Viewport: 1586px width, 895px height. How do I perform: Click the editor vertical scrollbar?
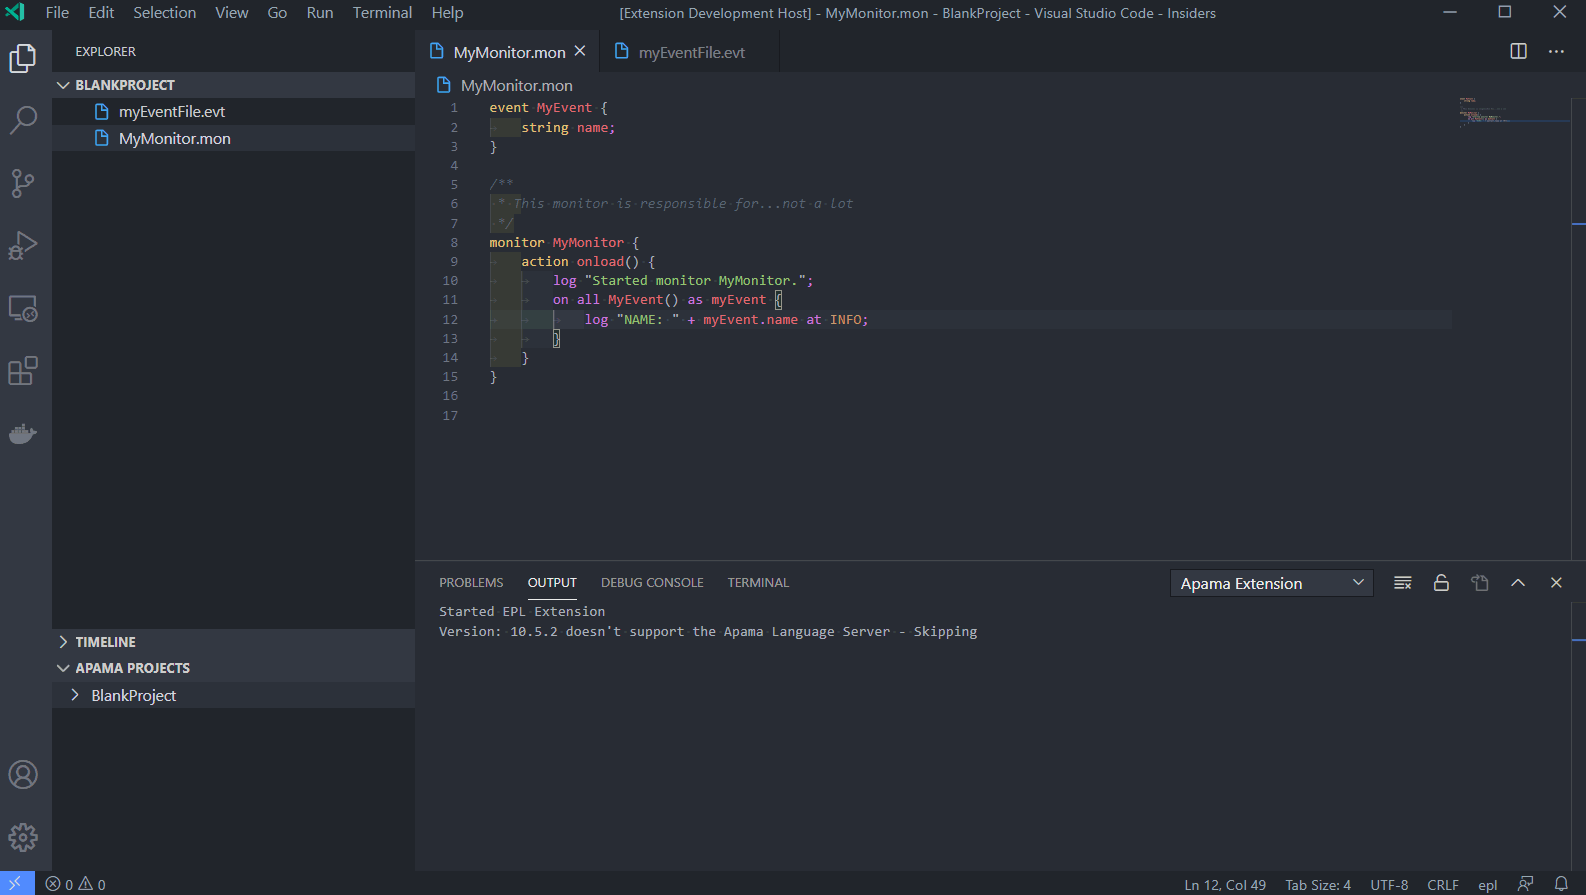pyautogui.click(x=1578, y=328)
